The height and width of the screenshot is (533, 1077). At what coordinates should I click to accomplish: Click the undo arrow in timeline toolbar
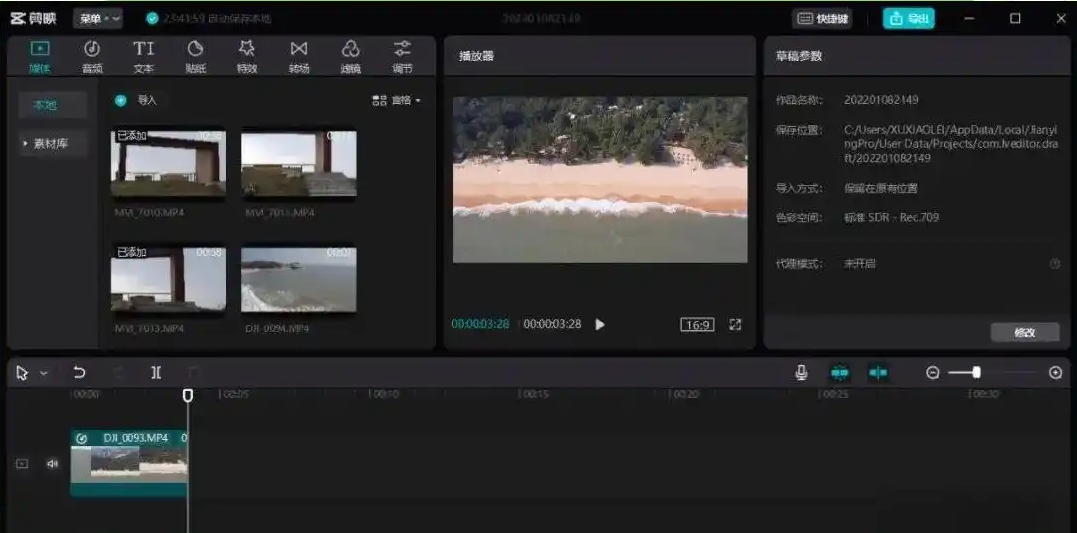coord(80,372)
